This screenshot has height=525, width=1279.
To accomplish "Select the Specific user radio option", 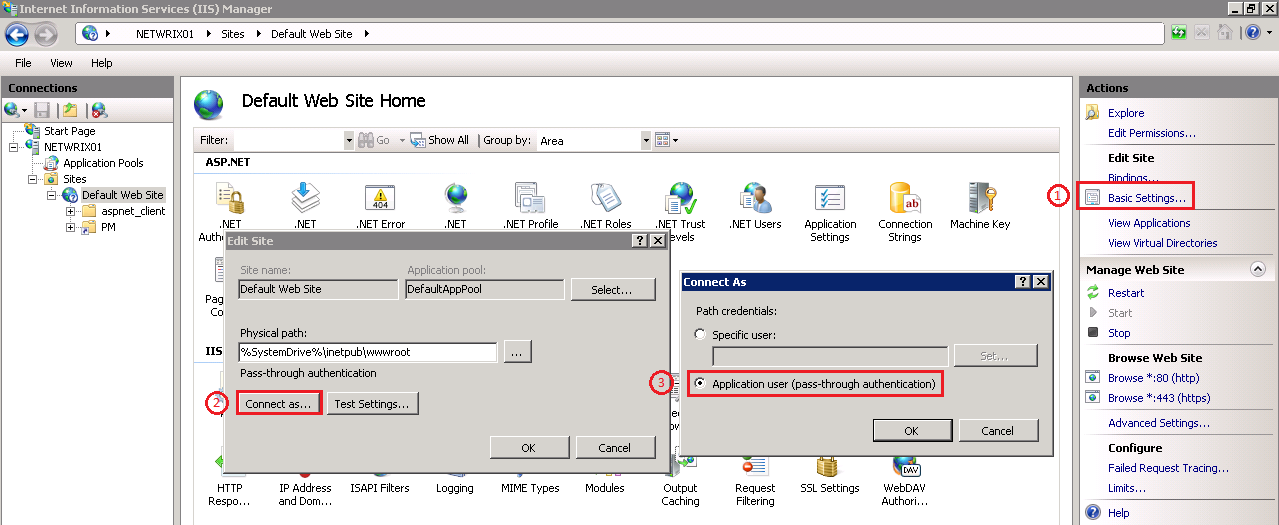I will click(699, 335).
